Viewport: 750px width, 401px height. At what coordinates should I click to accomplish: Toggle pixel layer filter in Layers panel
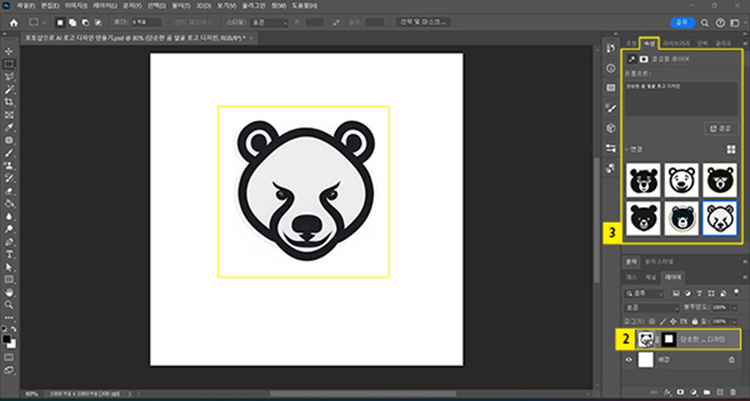click(x=676, y=293)
